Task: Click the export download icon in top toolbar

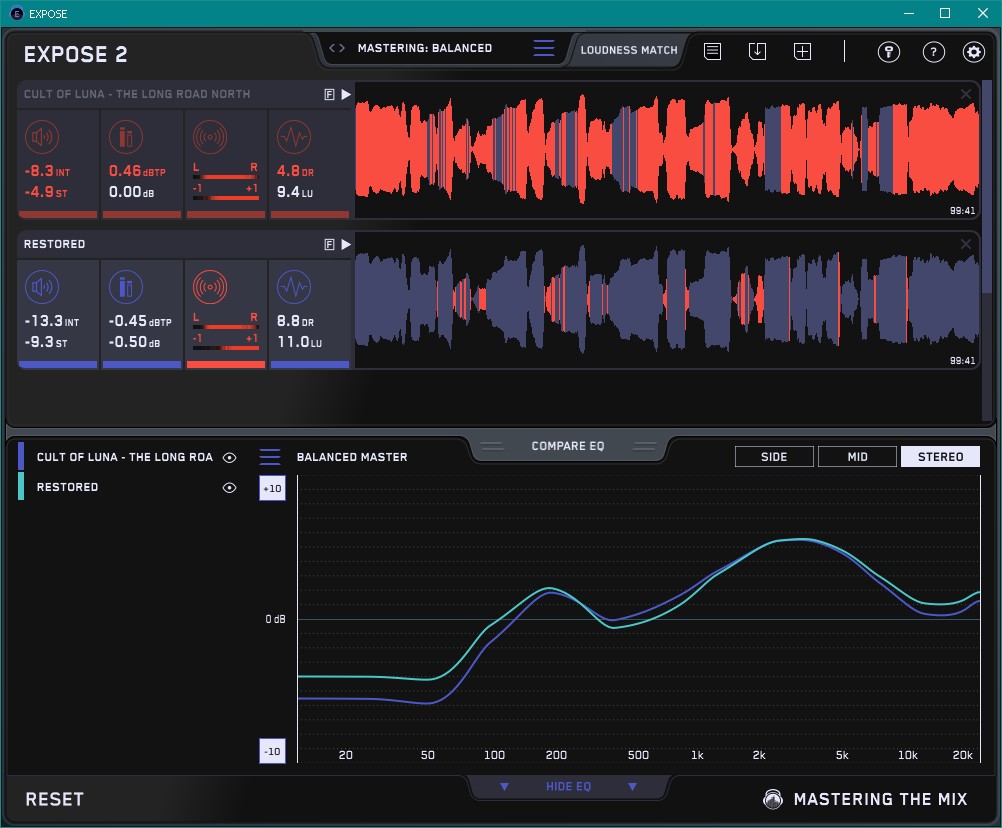Action: pyautogui.click(x=757, y=51)
